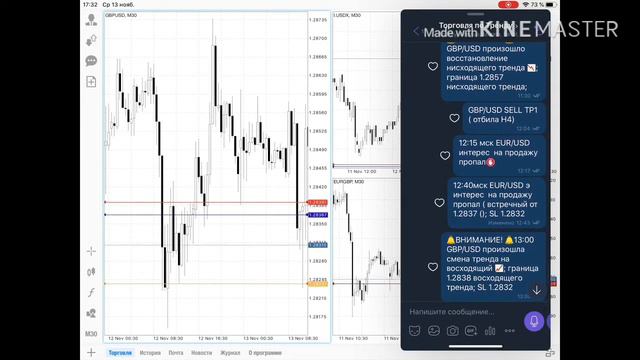Tap the plus icon at bottom left

click(x=91, y=353)
